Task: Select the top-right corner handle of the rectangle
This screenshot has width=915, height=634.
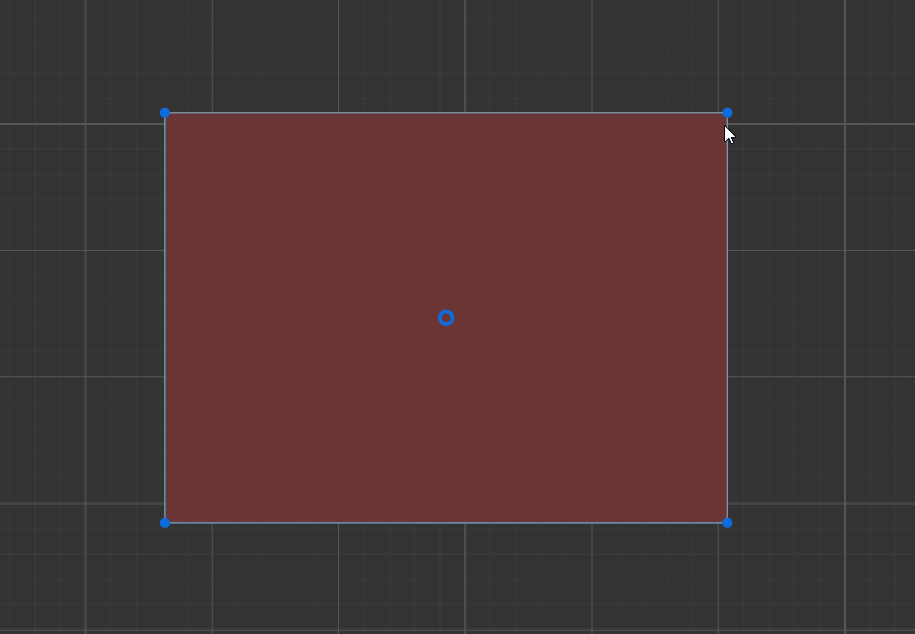Action: pyautogui.click(x=727, y=113)
